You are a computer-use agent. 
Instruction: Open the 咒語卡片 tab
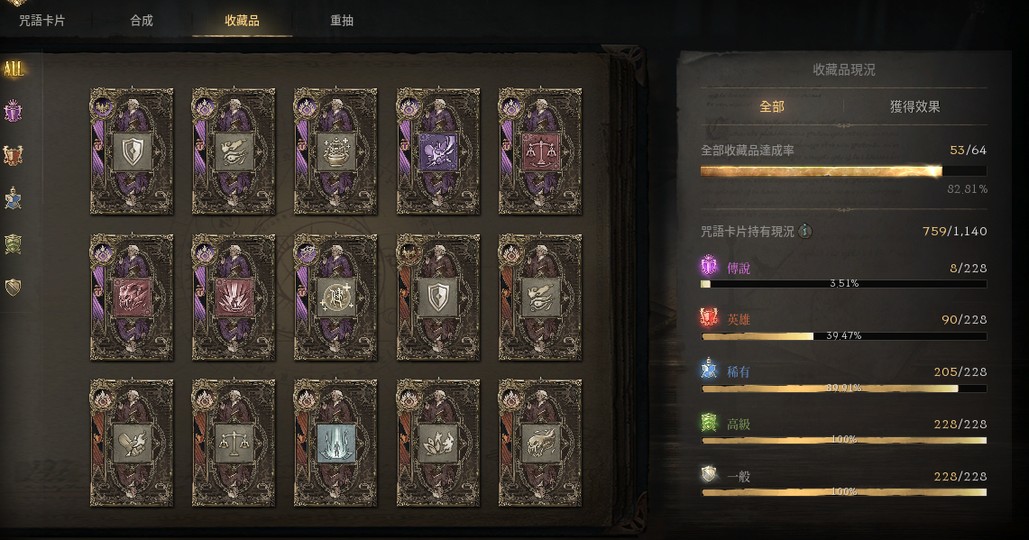(42, 20)
